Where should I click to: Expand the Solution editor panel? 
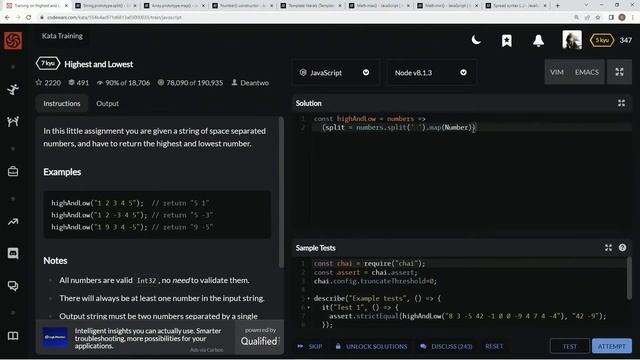pos(621,103)
